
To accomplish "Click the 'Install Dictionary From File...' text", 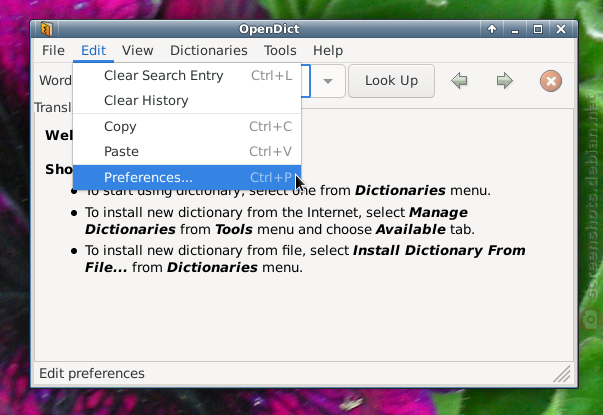I will tap(305, 259).
